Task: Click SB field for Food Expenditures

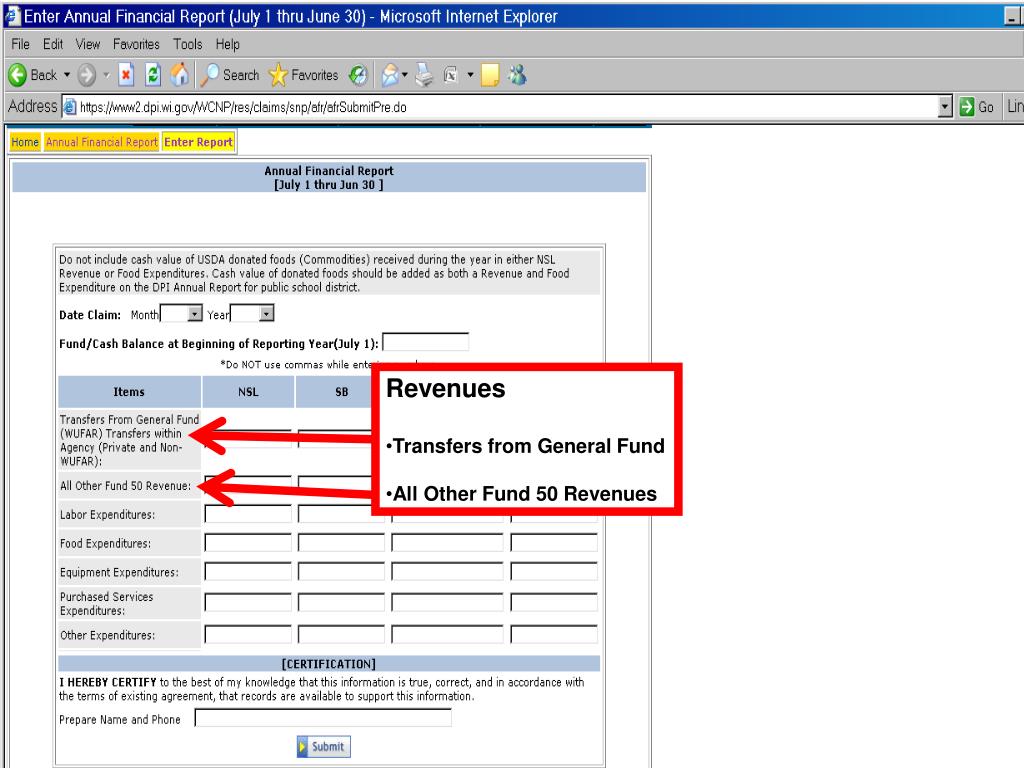Action: point(341,543)
